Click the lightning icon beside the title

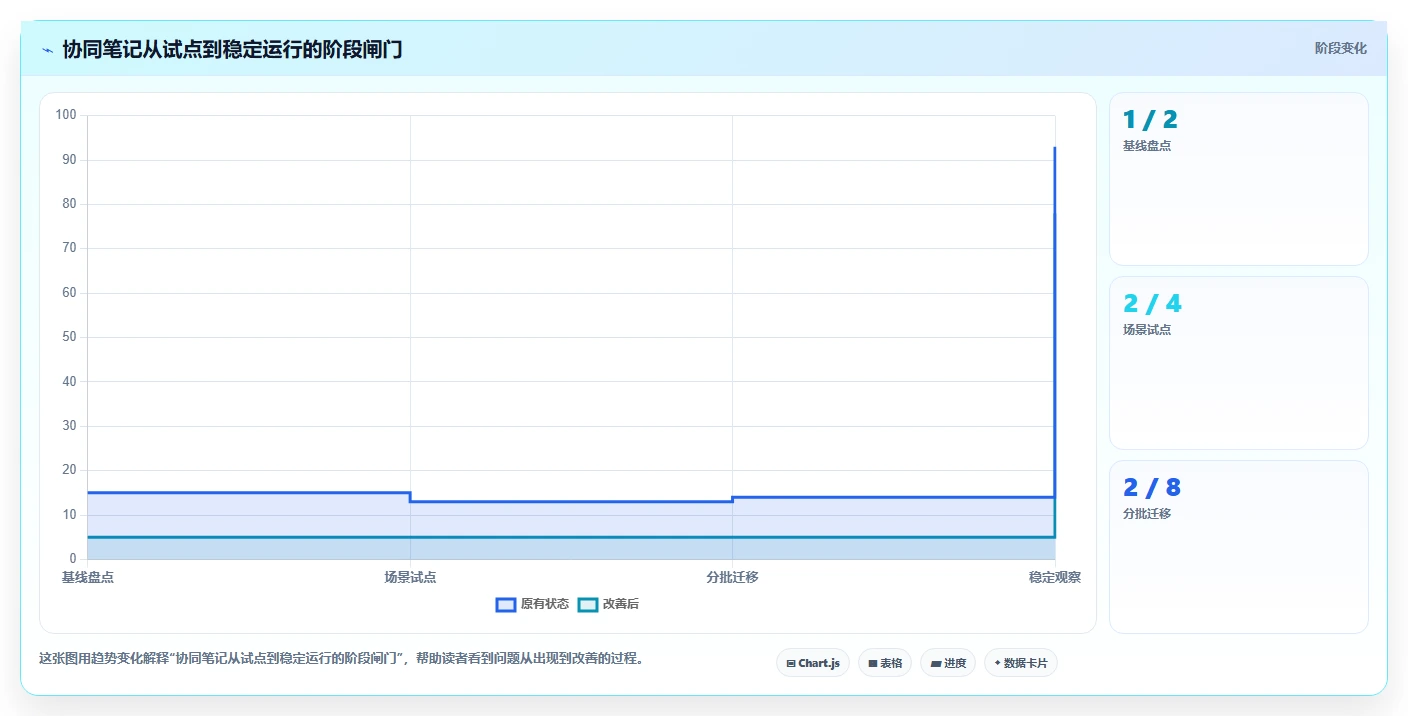[x=47, y=50]
